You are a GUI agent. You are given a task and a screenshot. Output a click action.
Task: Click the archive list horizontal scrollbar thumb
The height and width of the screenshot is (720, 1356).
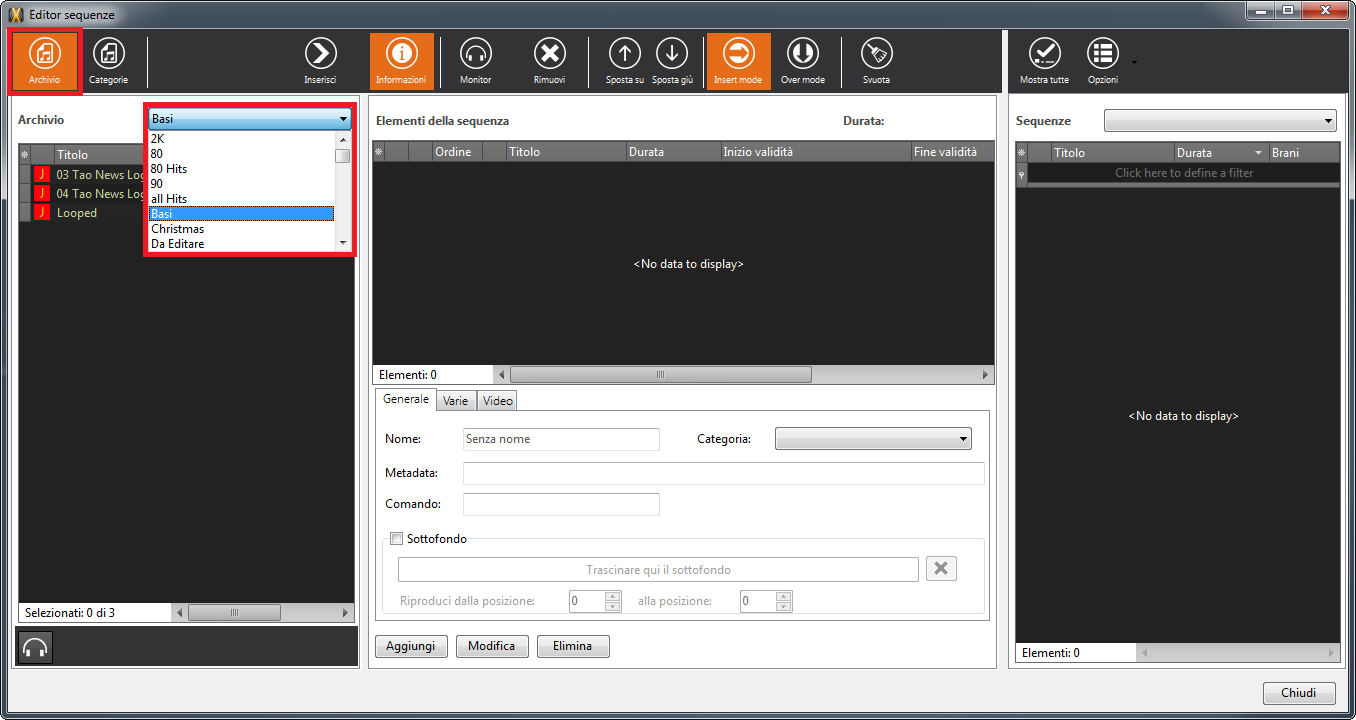click(x=235, y=612)
